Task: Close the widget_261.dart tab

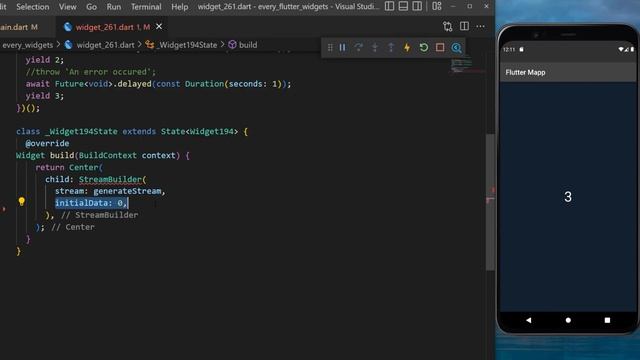Action: 159,27
